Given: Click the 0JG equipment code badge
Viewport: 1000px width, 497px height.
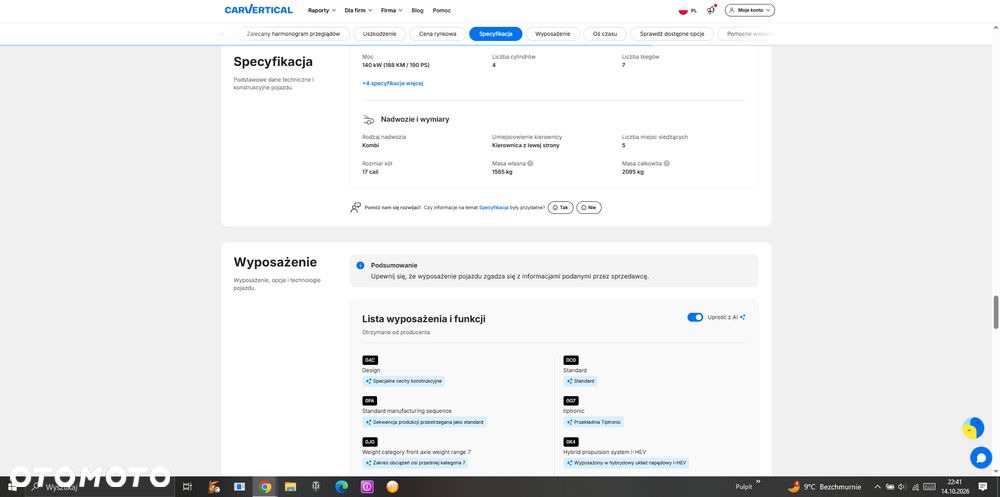Looking at the screenshot, I should (x=369, y=441).
